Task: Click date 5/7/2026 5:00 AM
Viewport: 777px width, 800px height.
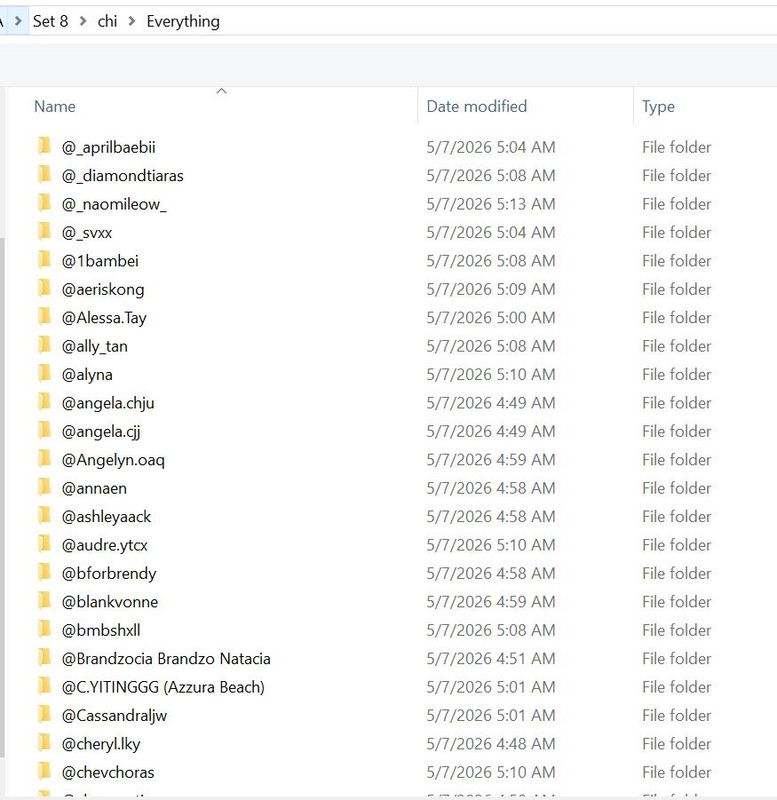Action: click(x=490, y=318)
